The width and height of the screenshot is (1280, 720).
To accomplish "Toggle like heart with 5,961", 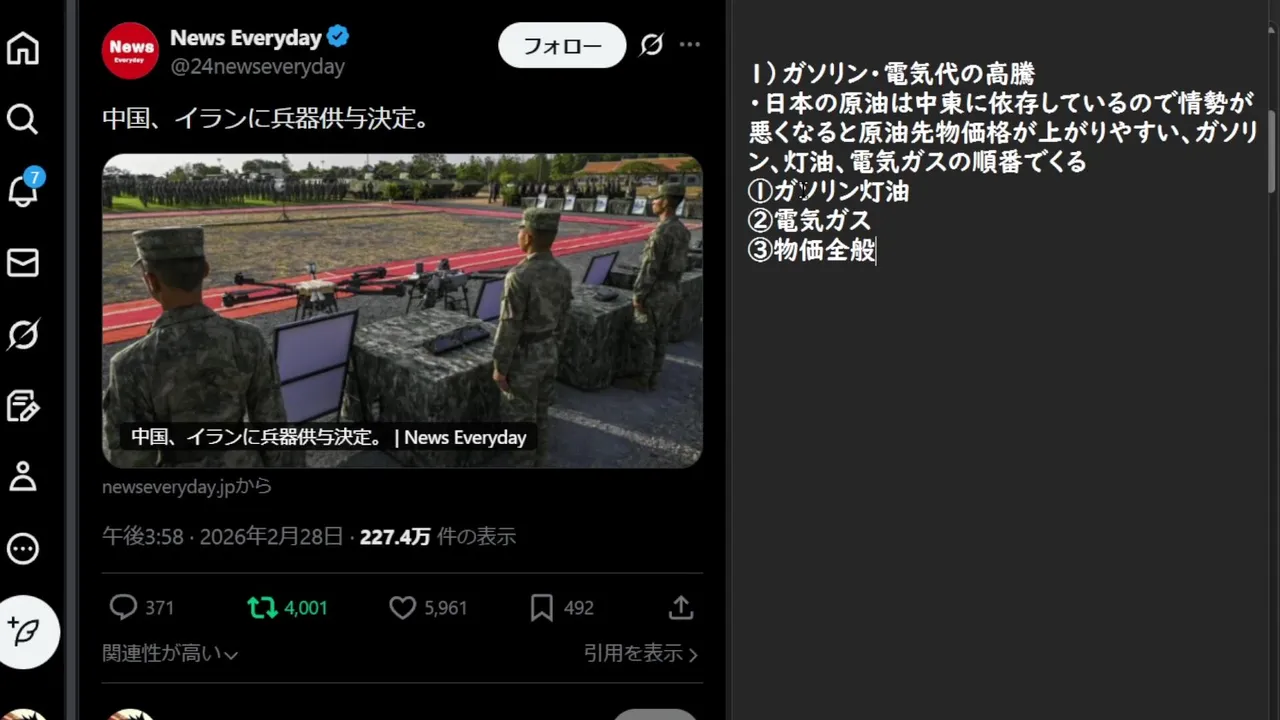I will click(x=428, y=607).
